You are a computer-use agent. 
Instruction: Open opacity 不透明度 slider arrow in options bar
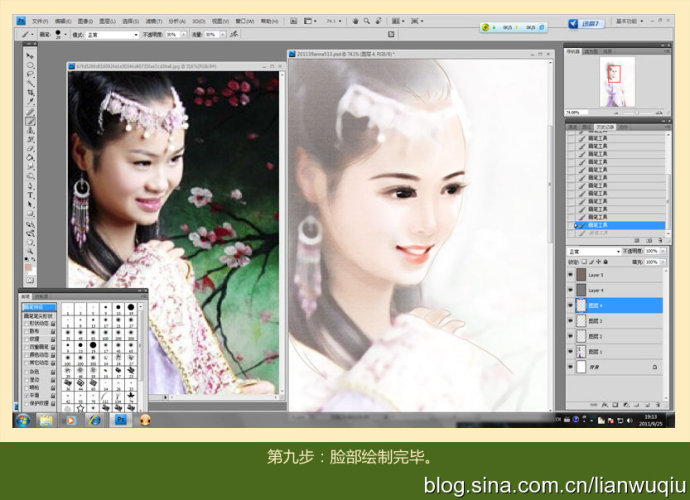pyautogui.click(x=184, y=34)
